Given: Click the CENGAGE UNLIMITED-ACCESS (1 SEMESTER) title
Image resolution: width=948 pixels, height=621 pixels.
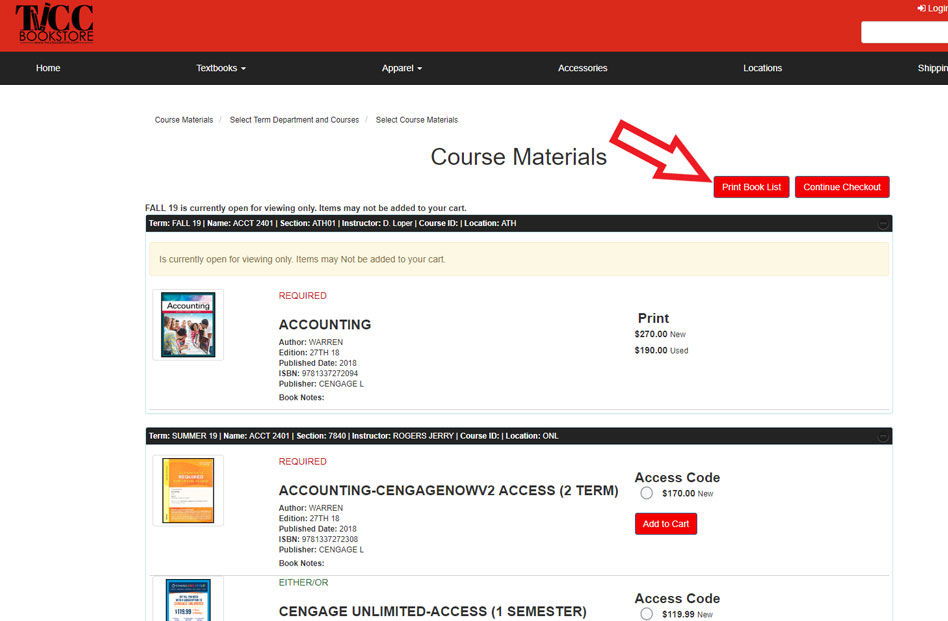Looking at the screenshot, I should tap(432, 611).
